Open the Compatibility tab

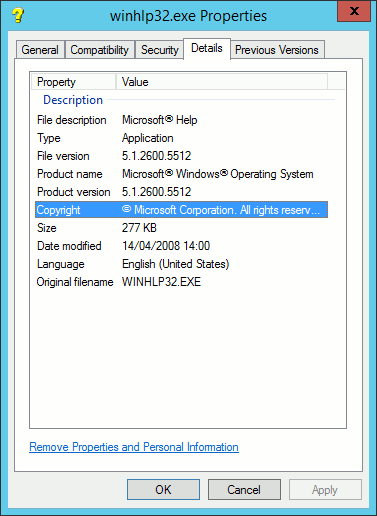(x=100, y=50)
